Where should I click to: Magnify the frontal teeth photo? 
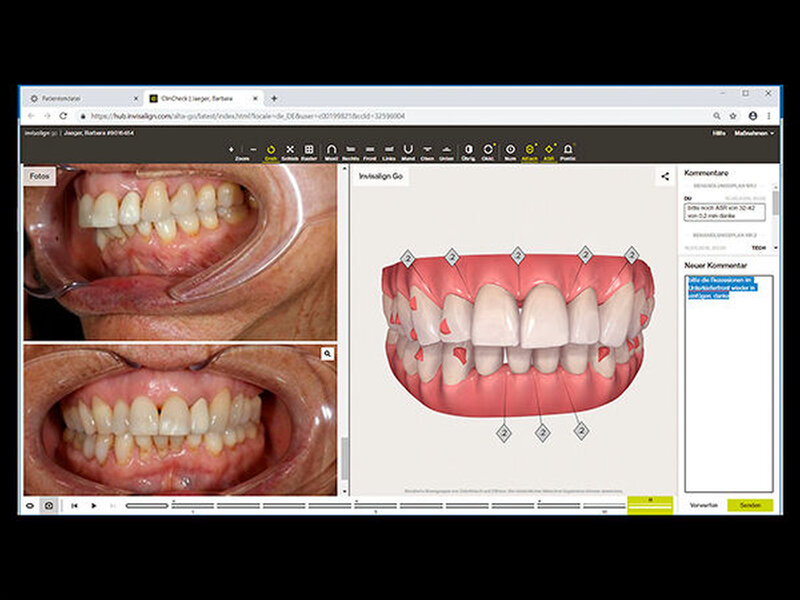(x=328, y=354)
